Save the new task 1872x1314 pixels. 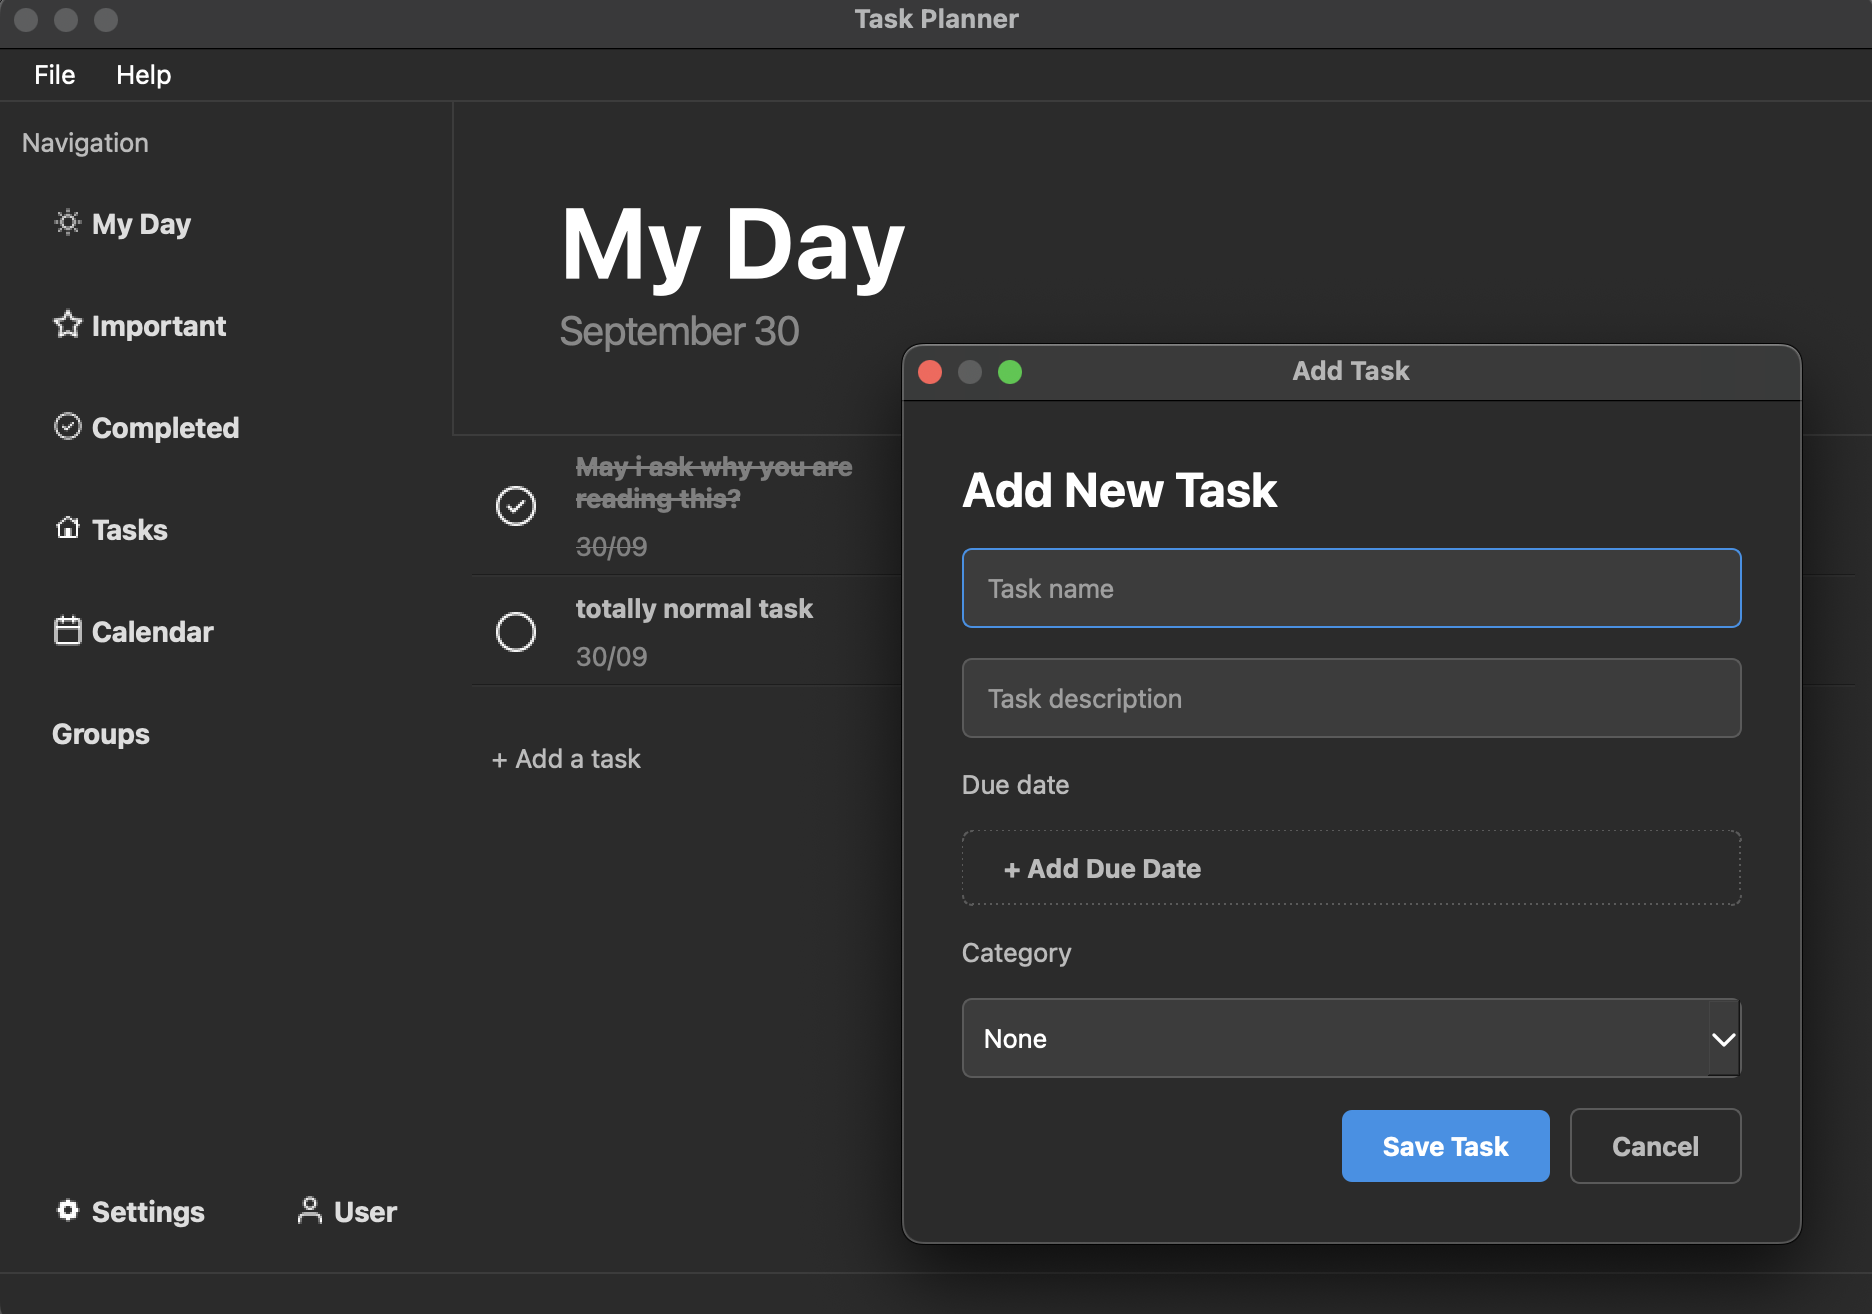tap(1445, 1146)
